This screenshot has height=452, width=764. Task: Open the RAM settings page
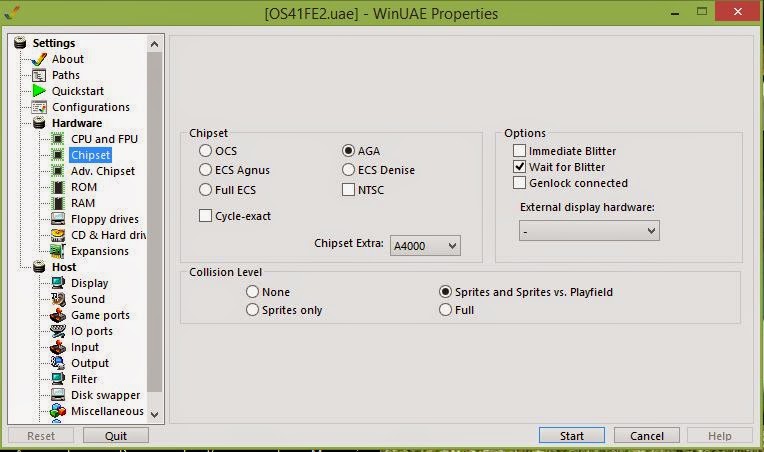(x=83, y=203)
